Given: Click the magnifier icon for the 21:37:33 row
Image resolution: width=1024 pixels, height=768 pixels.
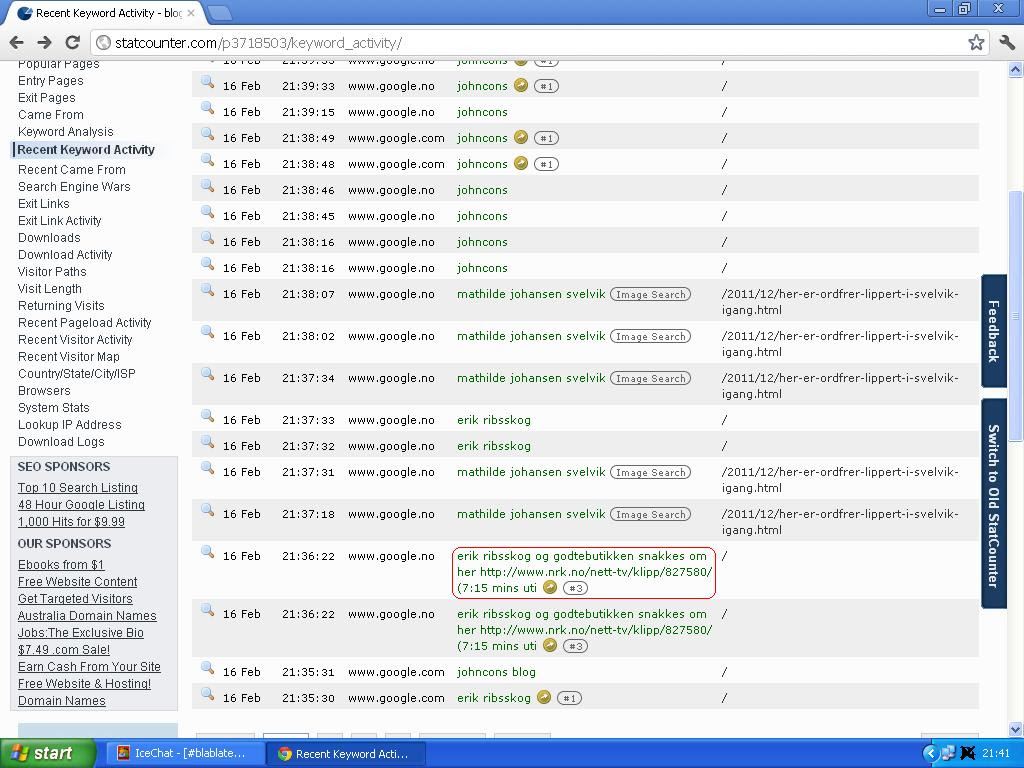Looking at the screenshot, I should [208, 416].
